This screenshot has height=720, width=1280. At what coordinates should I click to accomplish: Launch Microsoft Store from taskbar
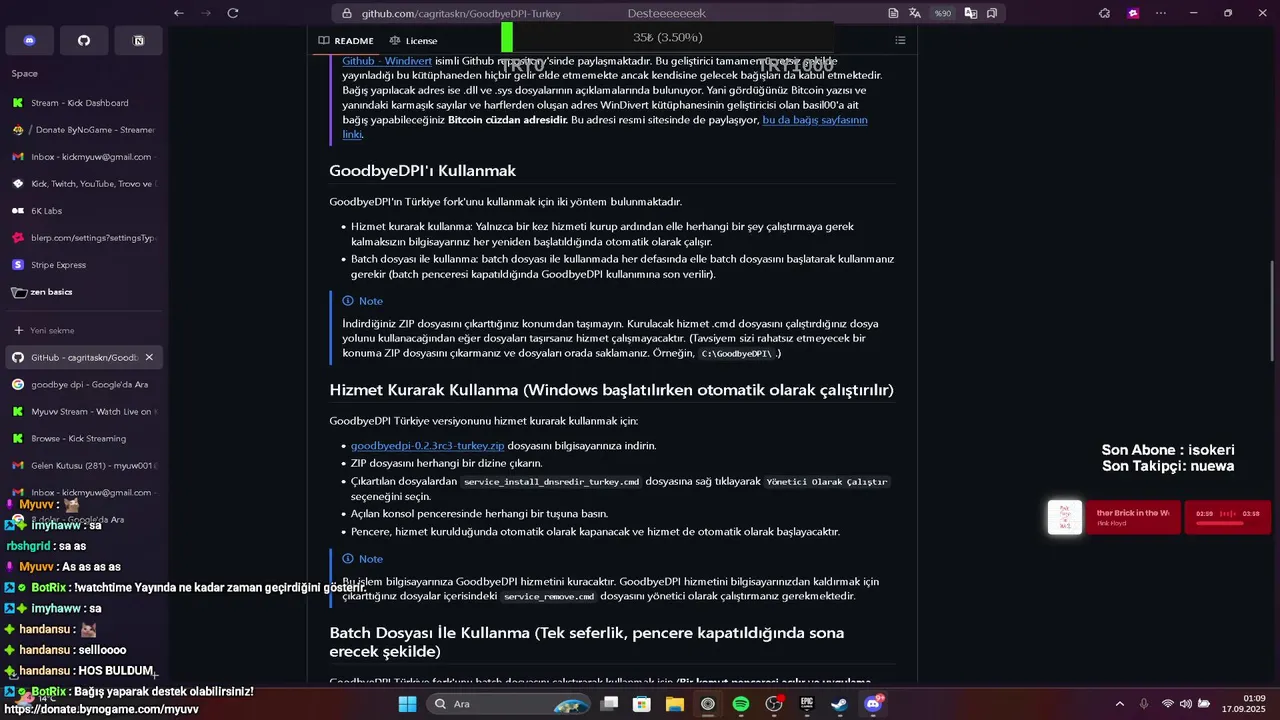[x=642, y=704]
